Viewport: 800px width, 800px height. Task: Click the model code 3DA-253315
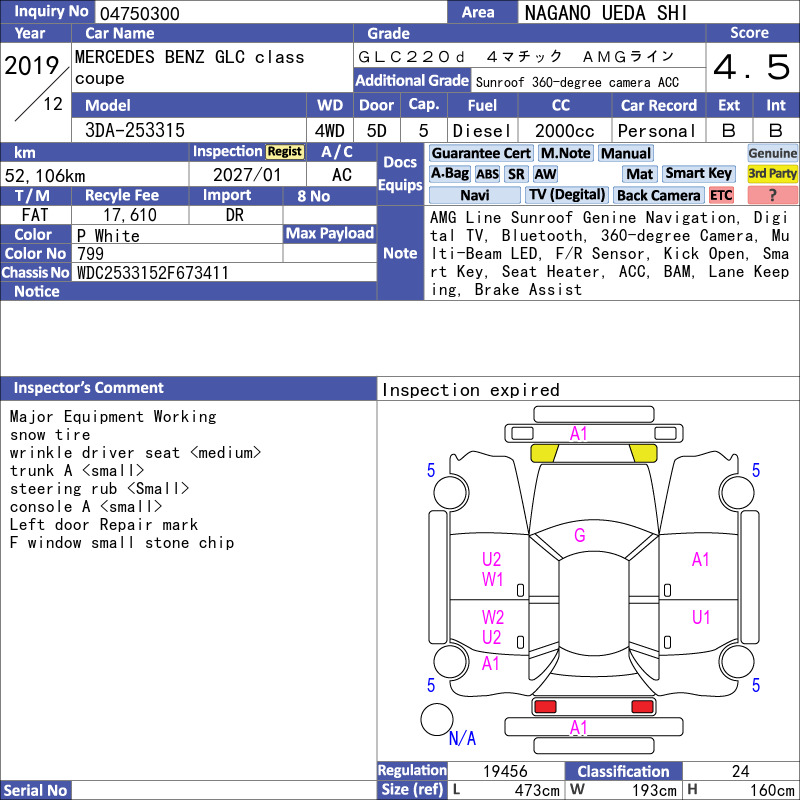pyautogui.click(x=135, y=130)
